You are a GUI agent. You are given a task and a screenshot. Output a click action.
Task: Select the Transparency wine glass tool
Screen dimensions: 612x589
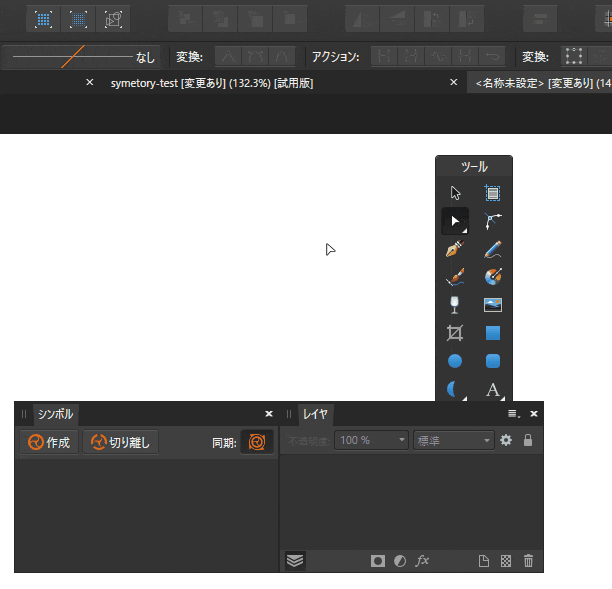click(454, 305)
